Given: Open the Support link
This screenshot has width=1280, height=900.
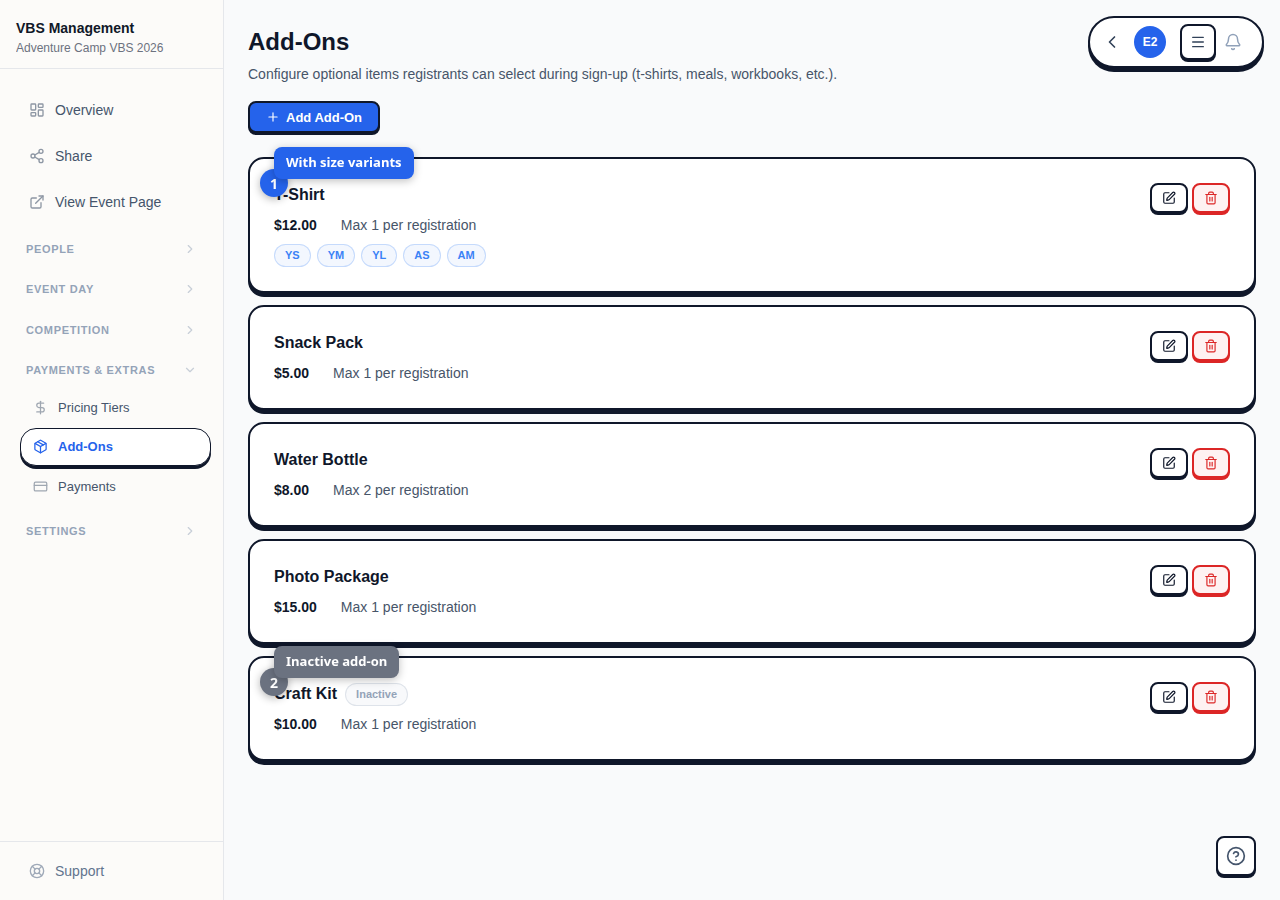Looking at the screenshot, I should pos(79,871).
